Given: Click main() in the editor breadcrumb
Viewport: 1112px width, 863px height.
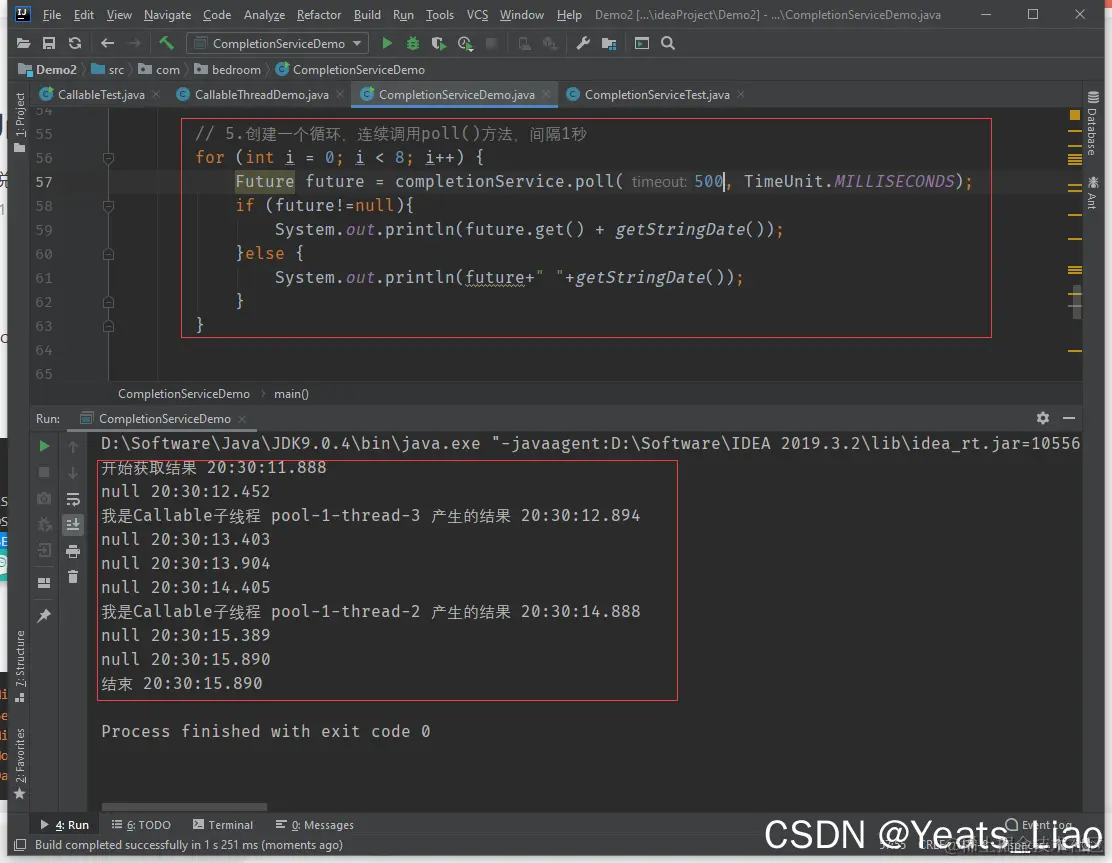Looking at the screenshot, I should 291,394.
